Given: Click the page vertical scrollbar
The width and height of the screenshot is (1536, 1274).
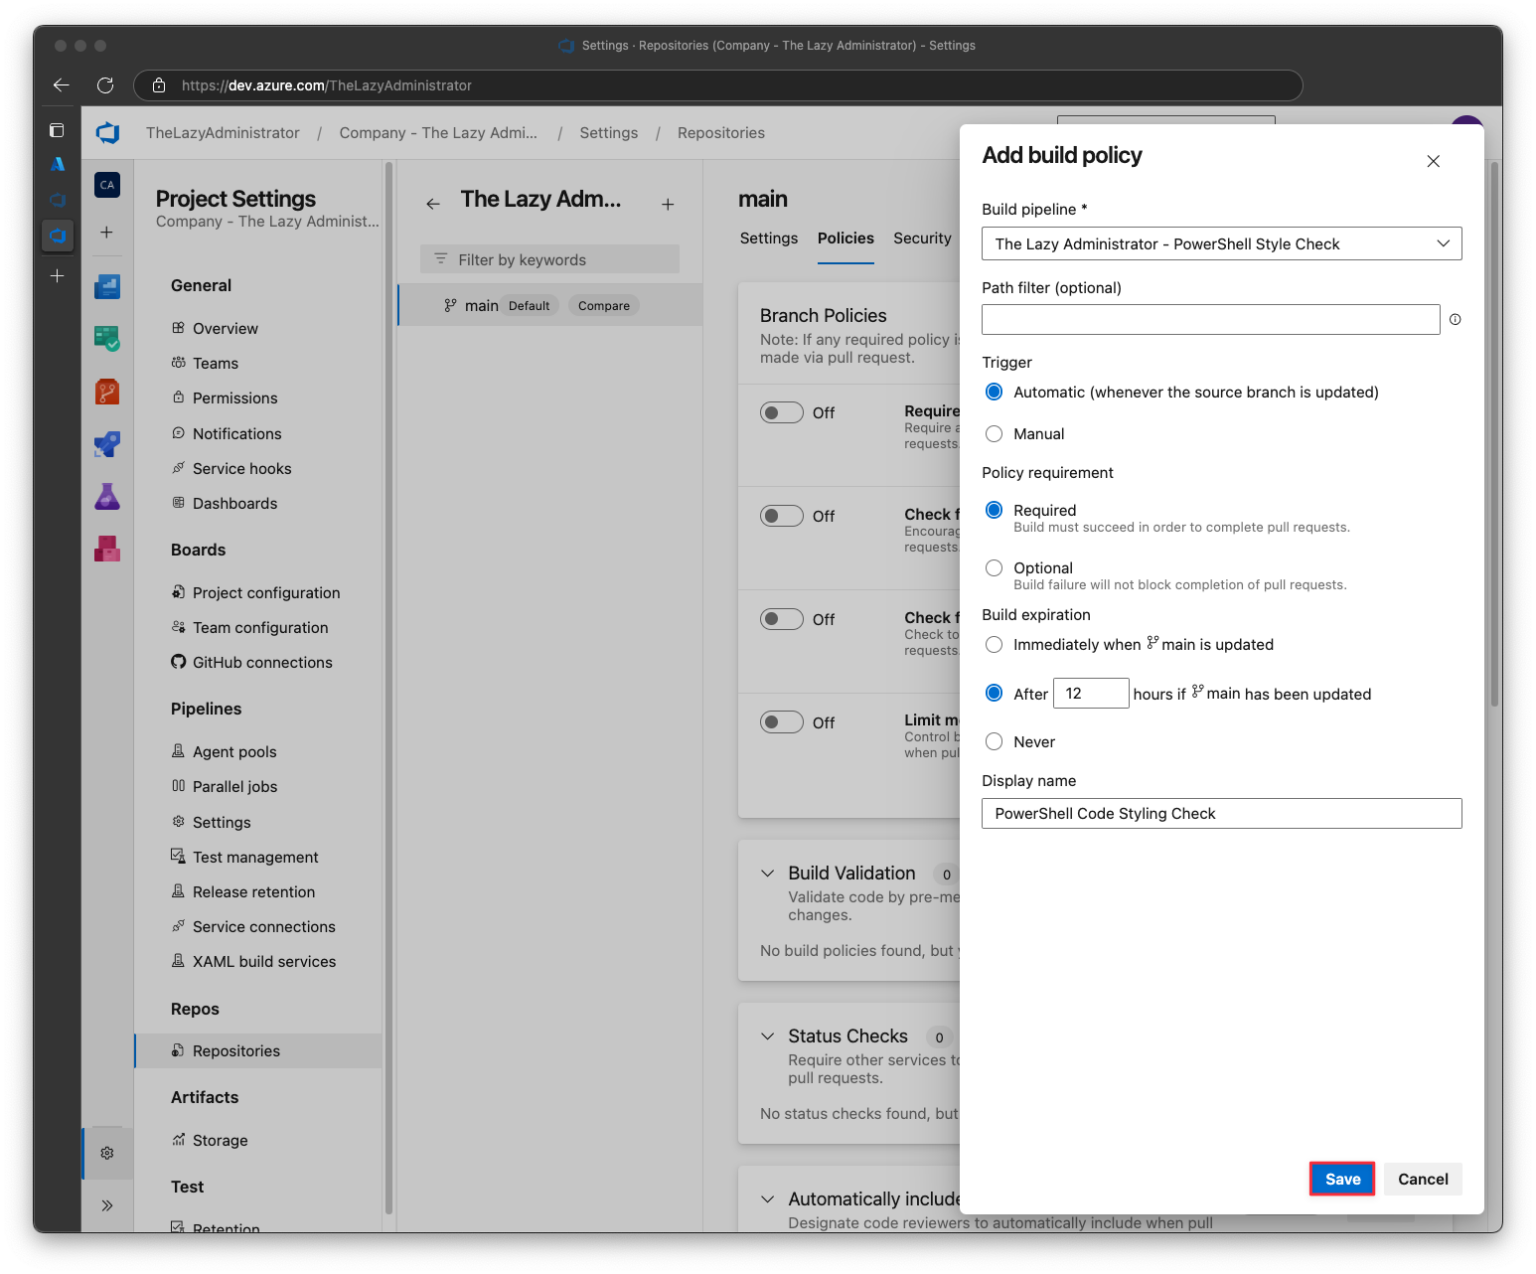Looking at the screenshot, I should pos(1495,435).
